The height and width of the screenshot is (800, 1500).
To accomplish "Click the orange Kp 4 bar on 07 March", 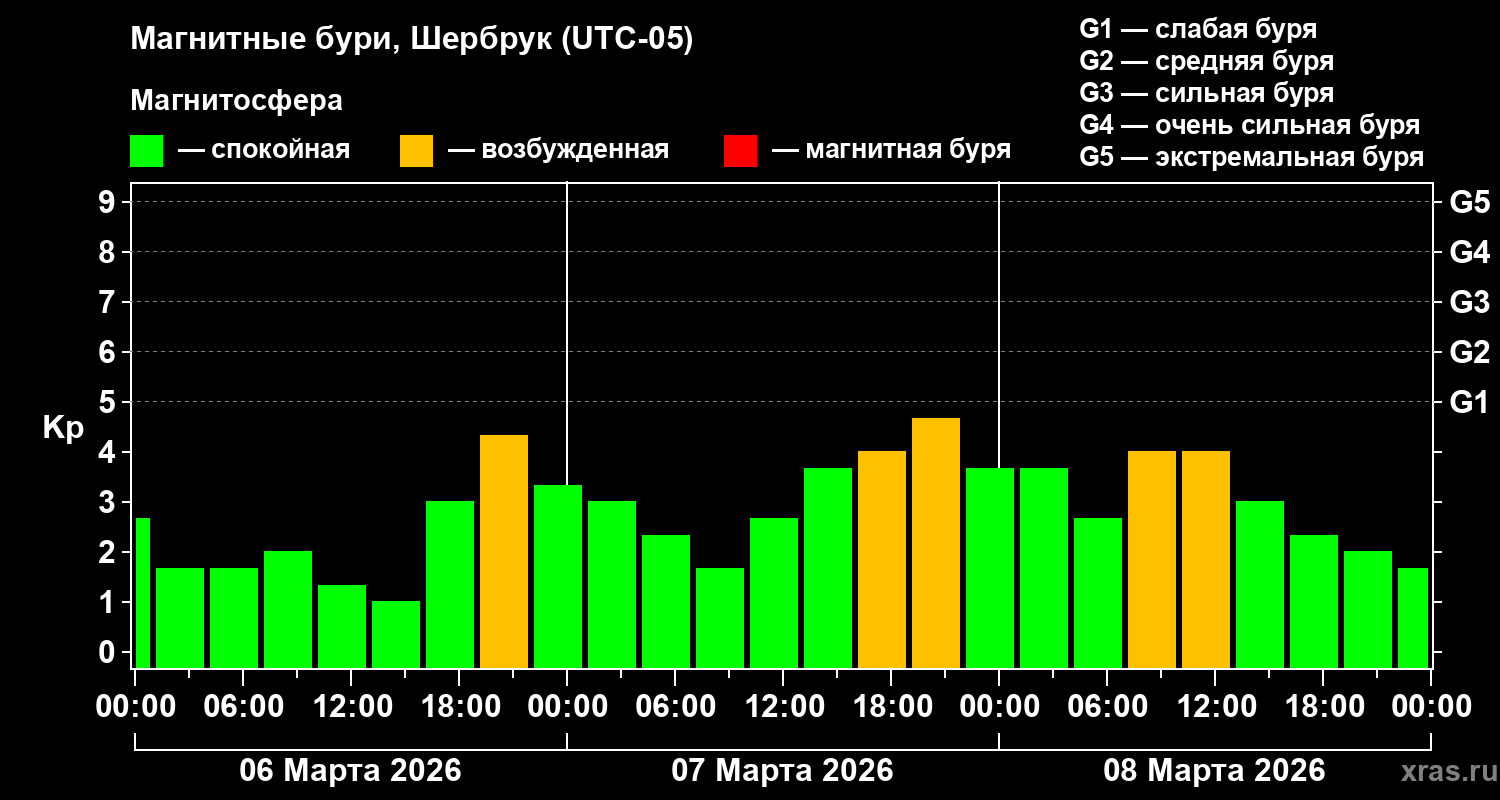I will pyautogui.click(x=882, y=559).
